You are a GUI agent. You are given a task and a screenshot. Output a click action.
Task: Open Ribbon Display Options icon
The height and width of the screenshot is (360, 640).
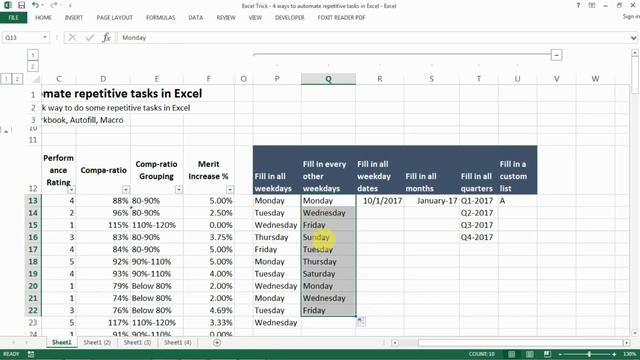(x=592, y=6)
